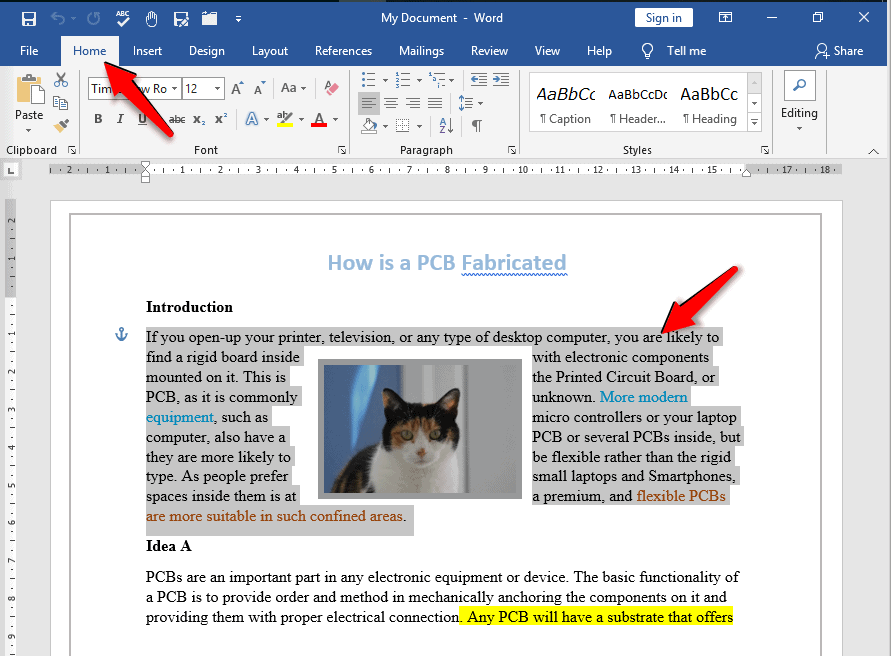Open the References tab
891x656 pixels.
pos(343,51)
